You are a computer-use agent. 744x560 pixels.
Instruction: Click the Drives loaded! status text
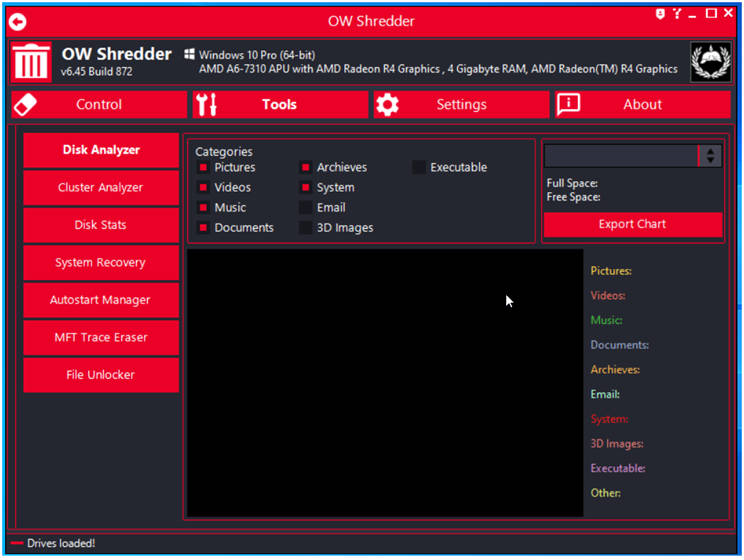pos(61,543)
